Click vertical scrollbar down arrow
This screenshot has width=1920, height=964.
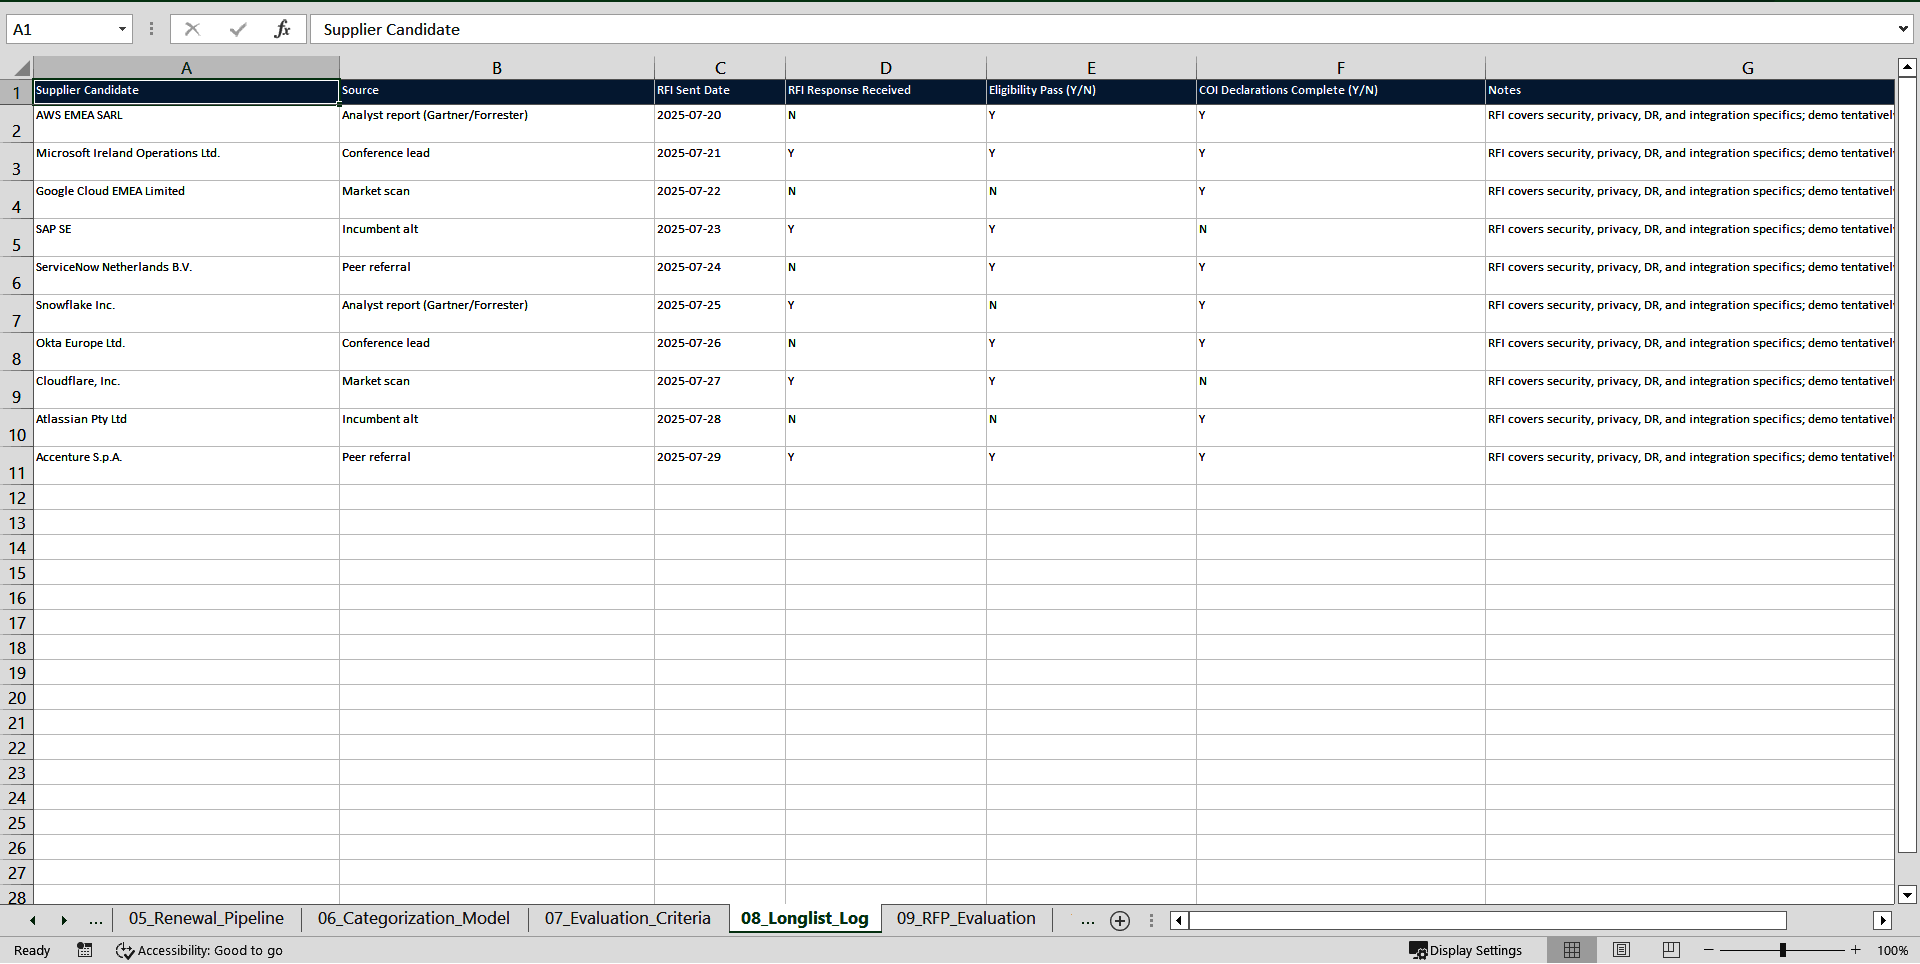pos(1907,895)
